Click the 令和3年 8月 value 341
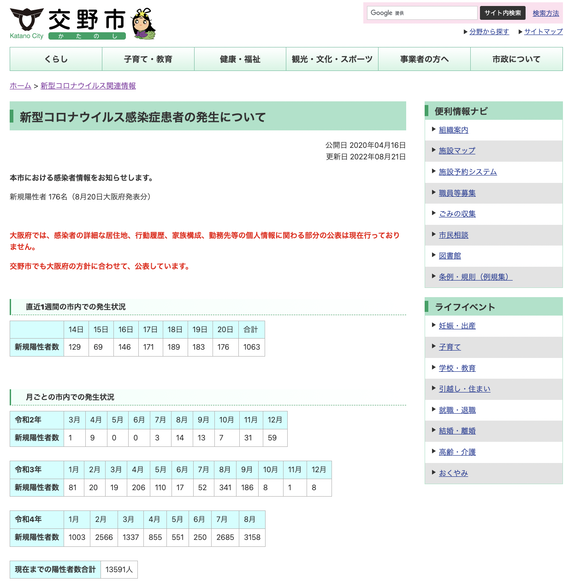This screenshot has width=580, height=586. 225,487
